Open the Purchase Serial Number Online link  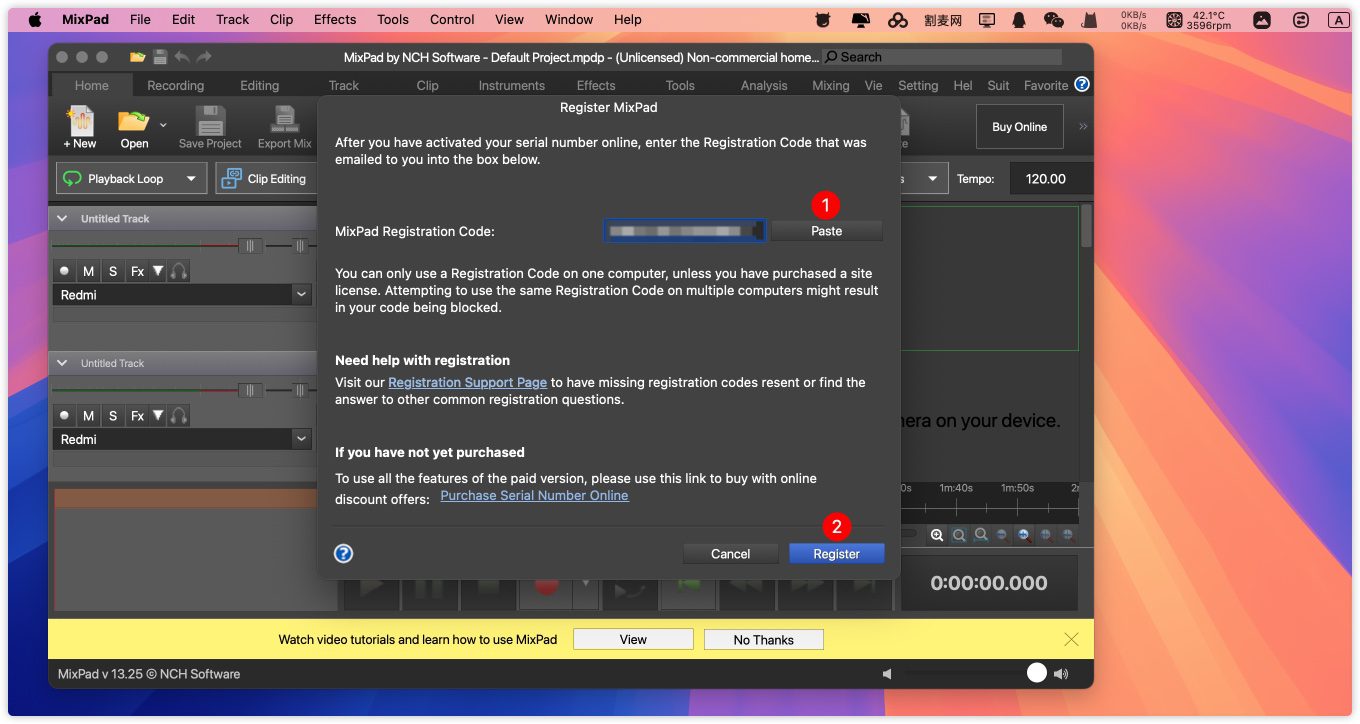coord(534,496)
